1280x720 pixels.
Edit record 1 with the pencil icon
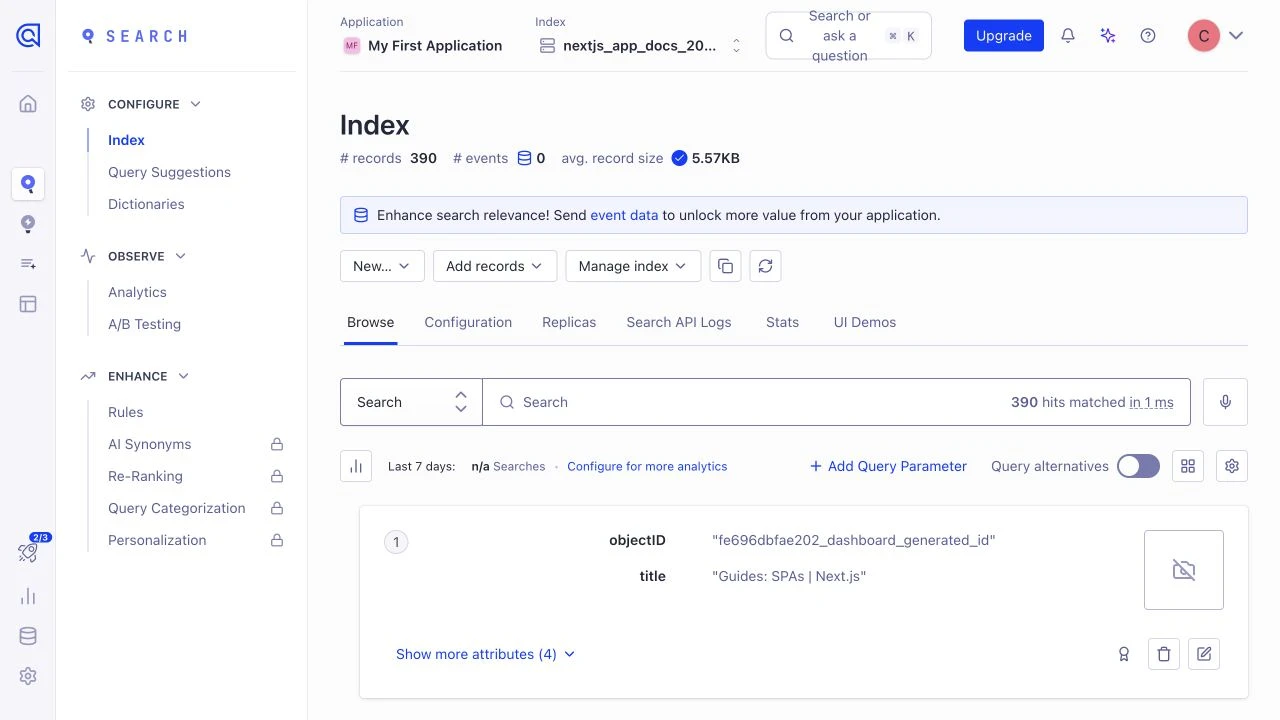pos(1204,654)
